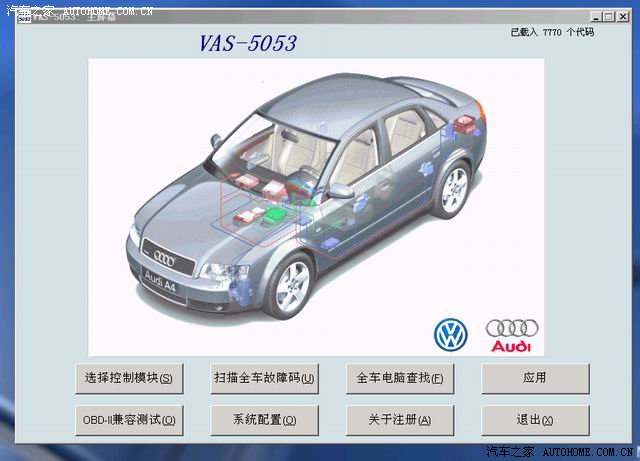This screenshot has width=640, height=461.
Task: Click the 选择控制模块(S) button
Action: [x=129, y=378]
